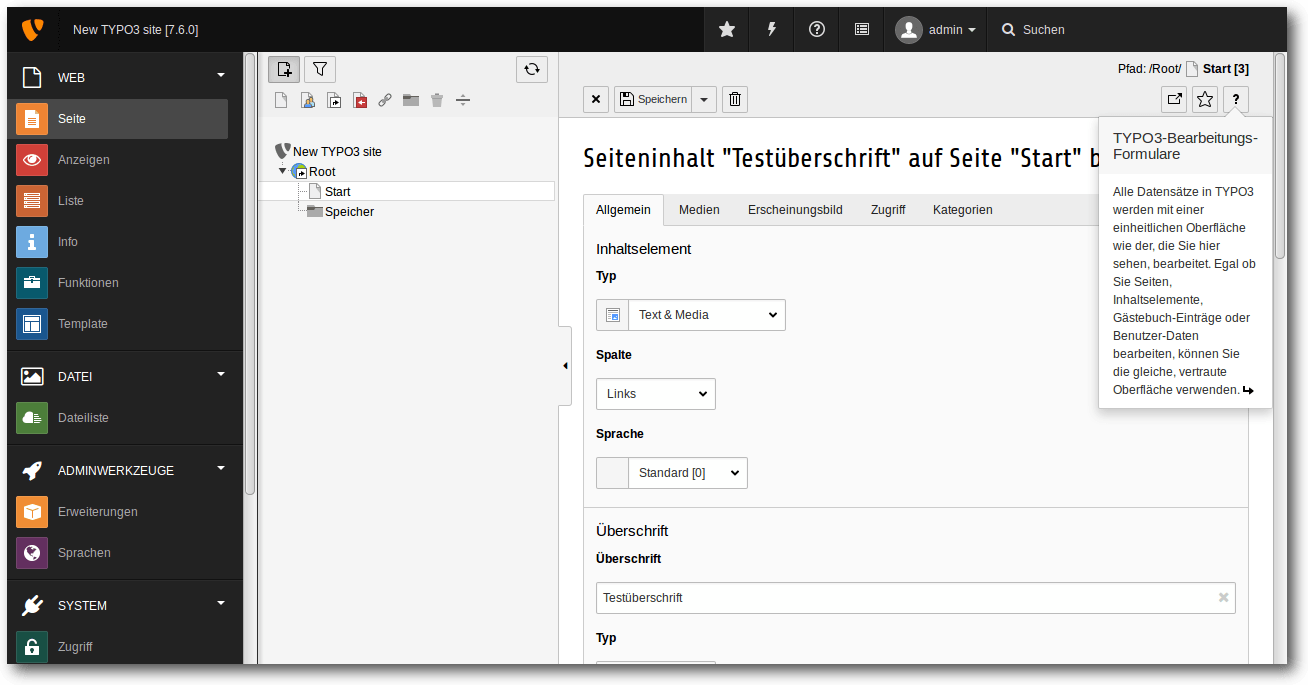The width and height of the screenshot is (1308, 685).
Task: Open the admin user menu
Action: point(936,30)
